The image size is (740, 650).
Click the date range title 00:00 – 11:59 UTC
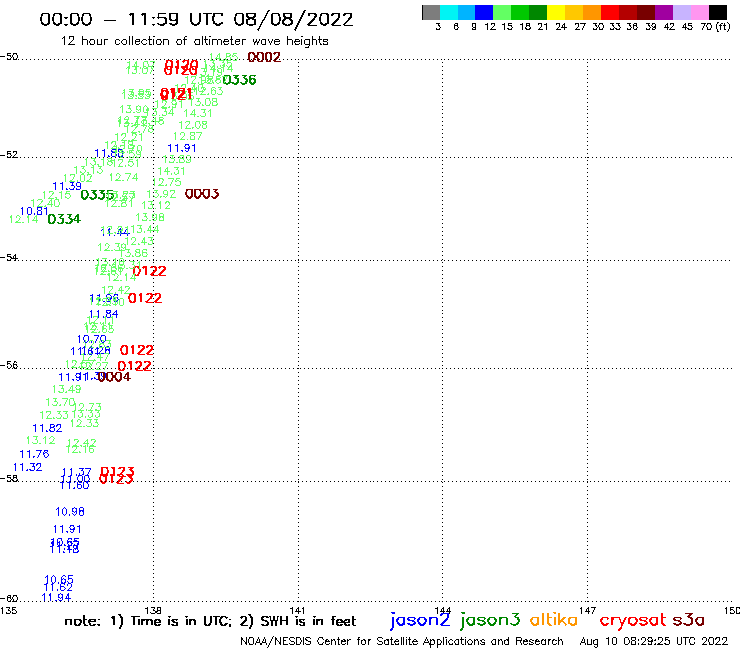pos(196,19)
